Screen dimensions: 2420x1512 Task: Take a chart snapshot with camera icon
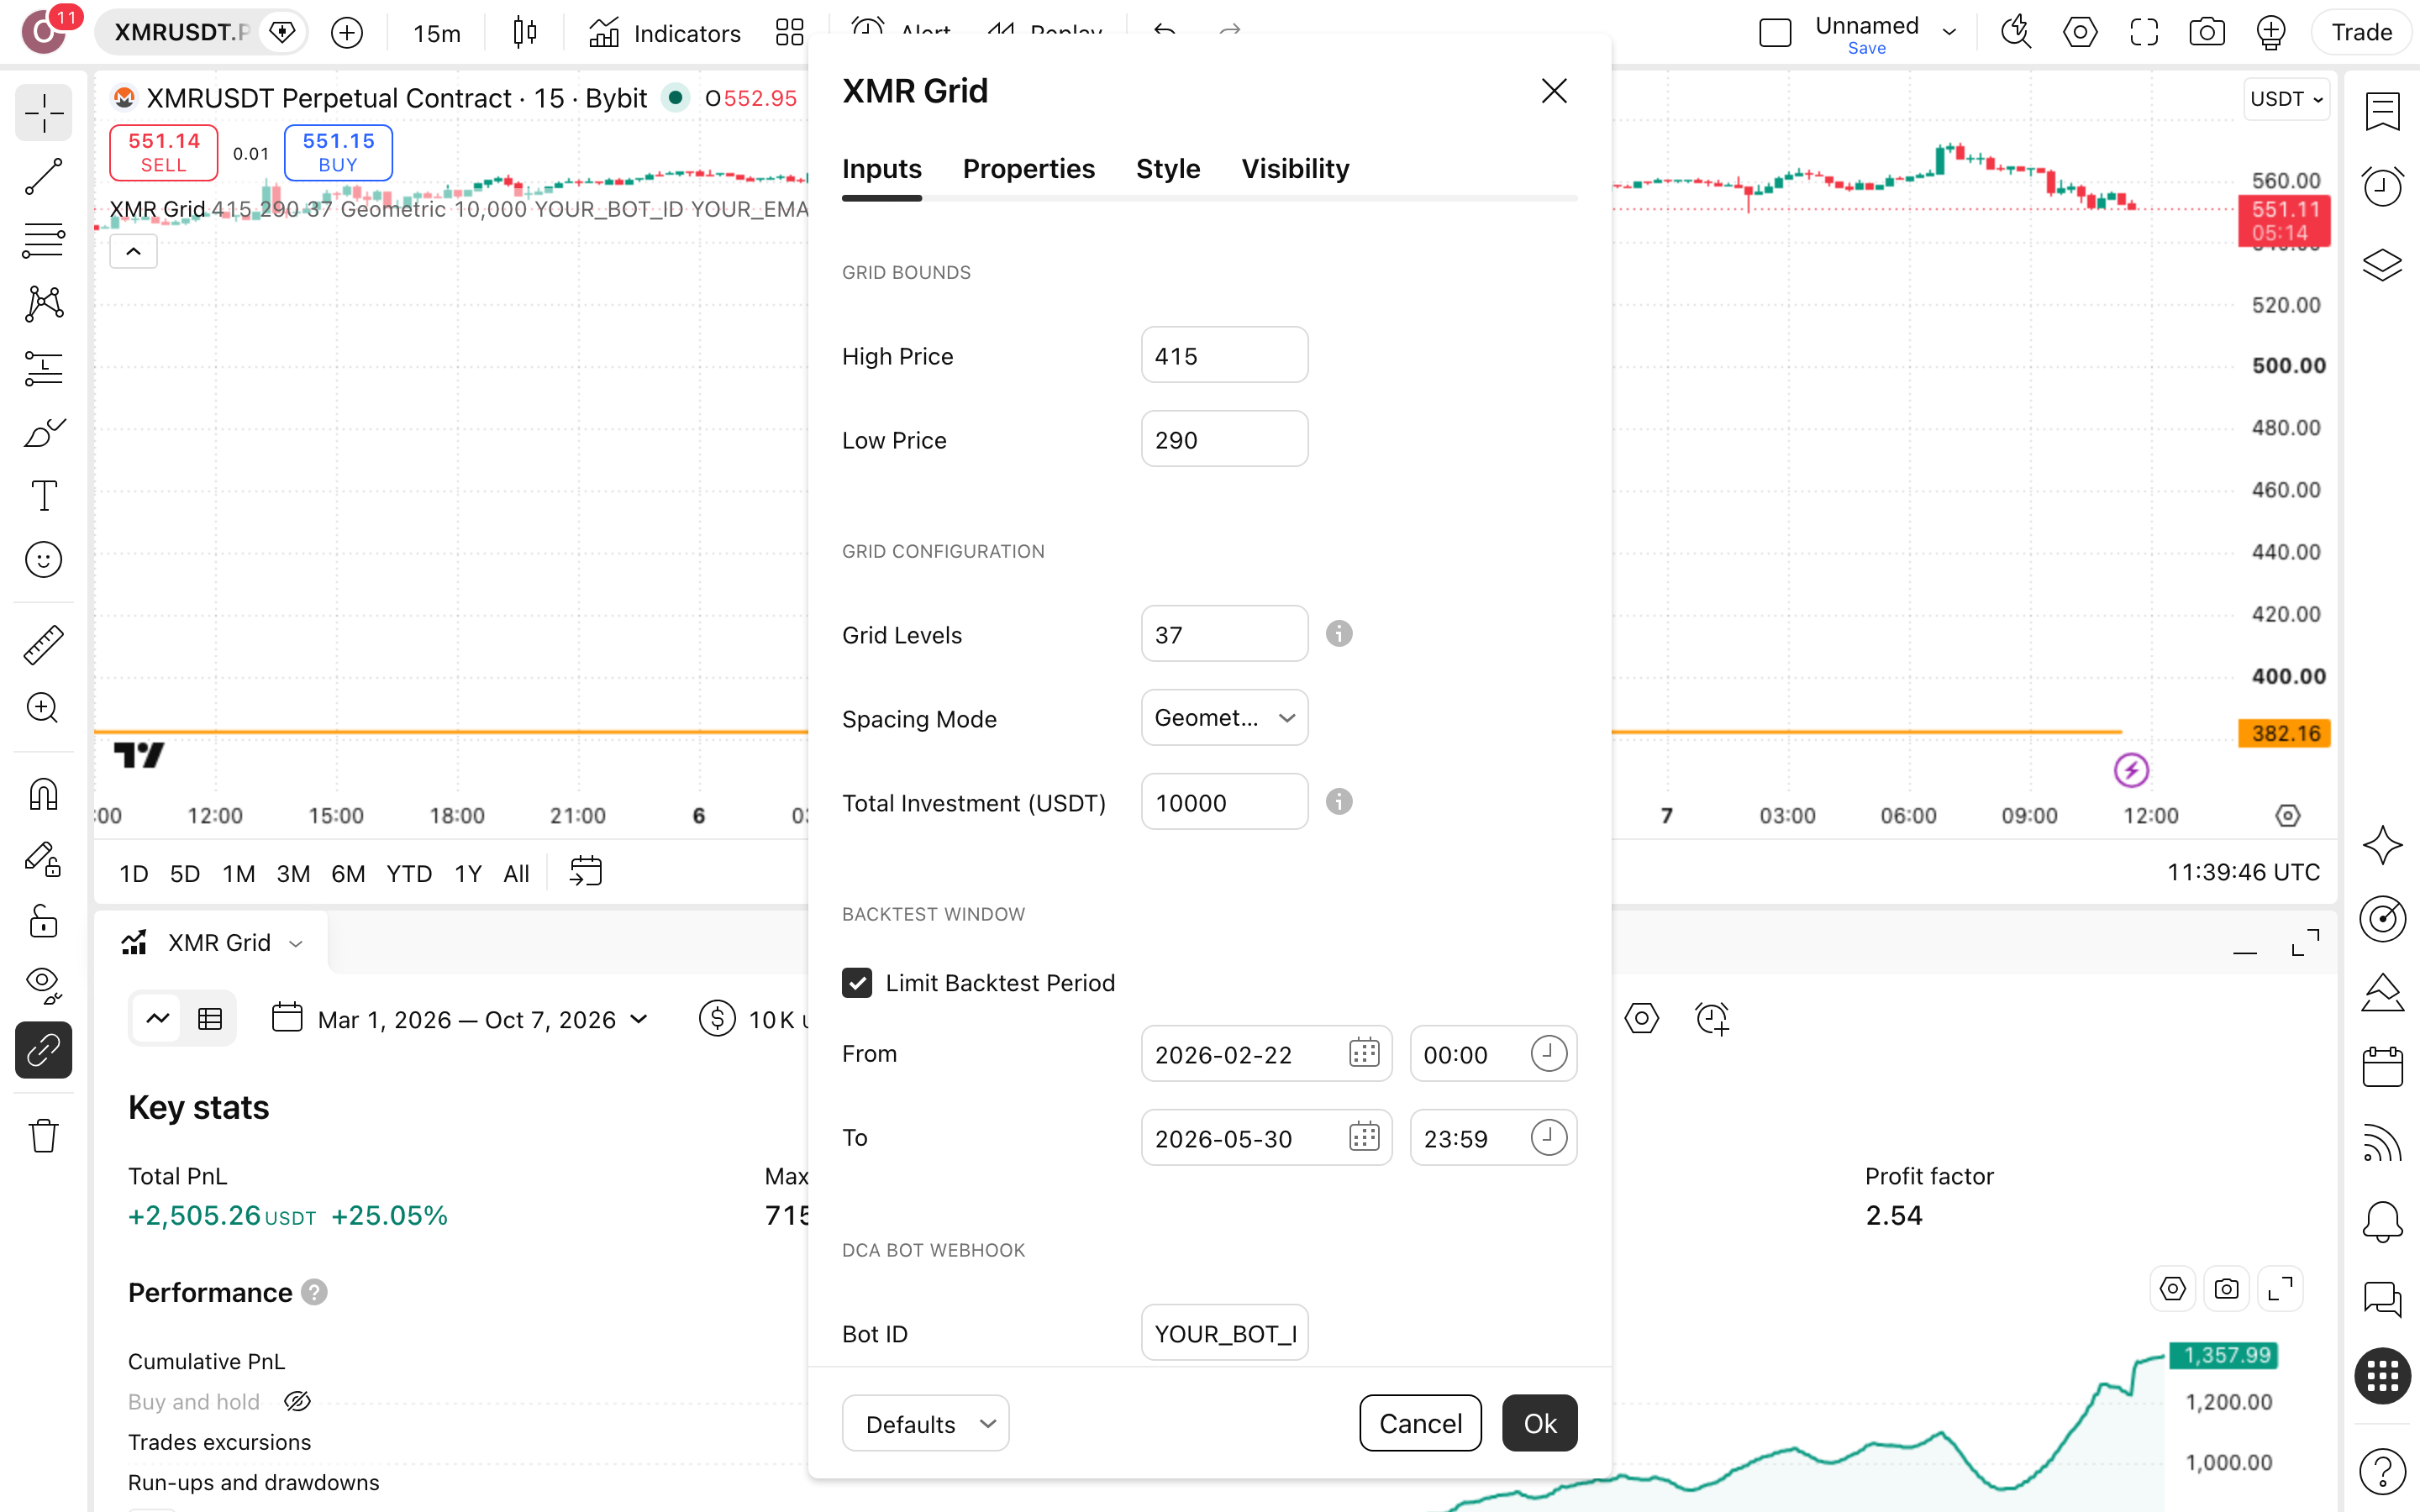pyautogui.click(x=2206, y=32)
